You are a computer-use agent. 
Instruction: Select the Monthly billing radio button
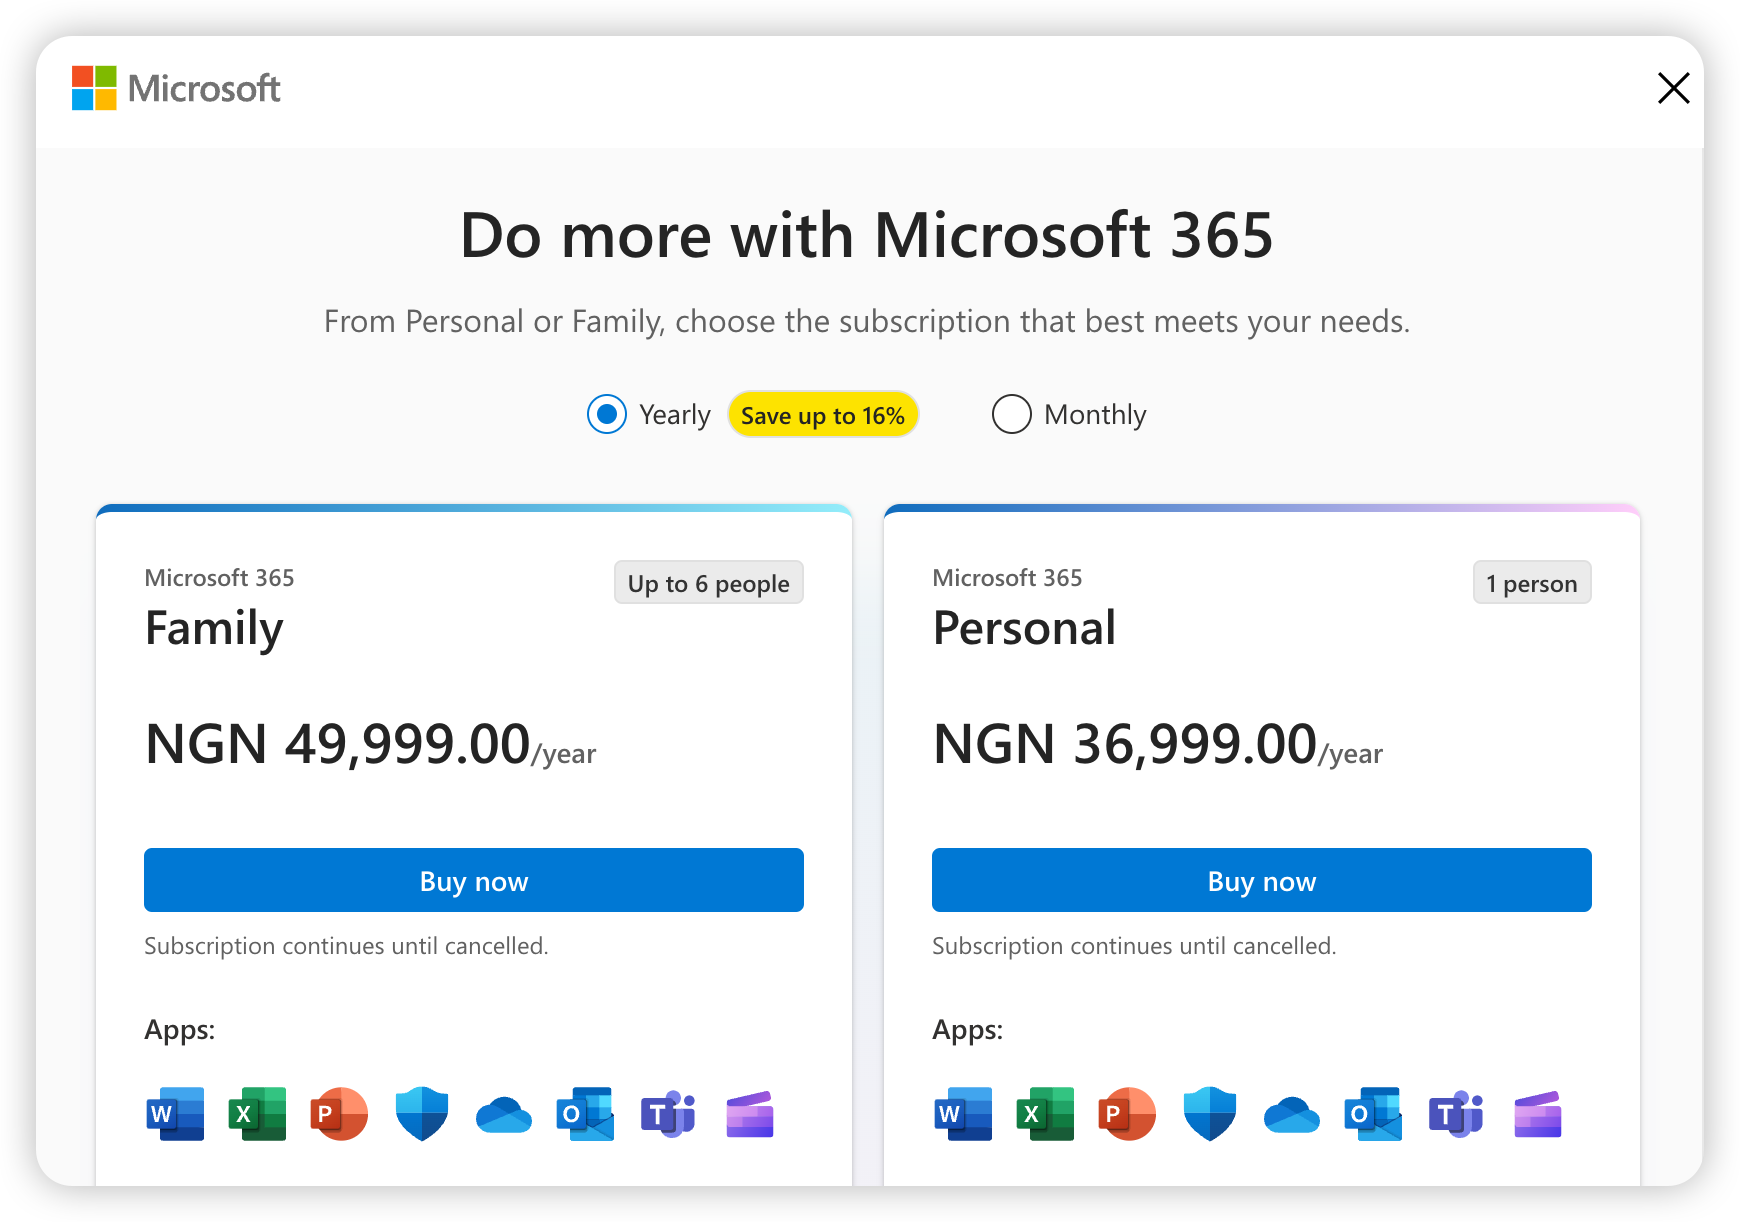click(x=1011, y=414)
